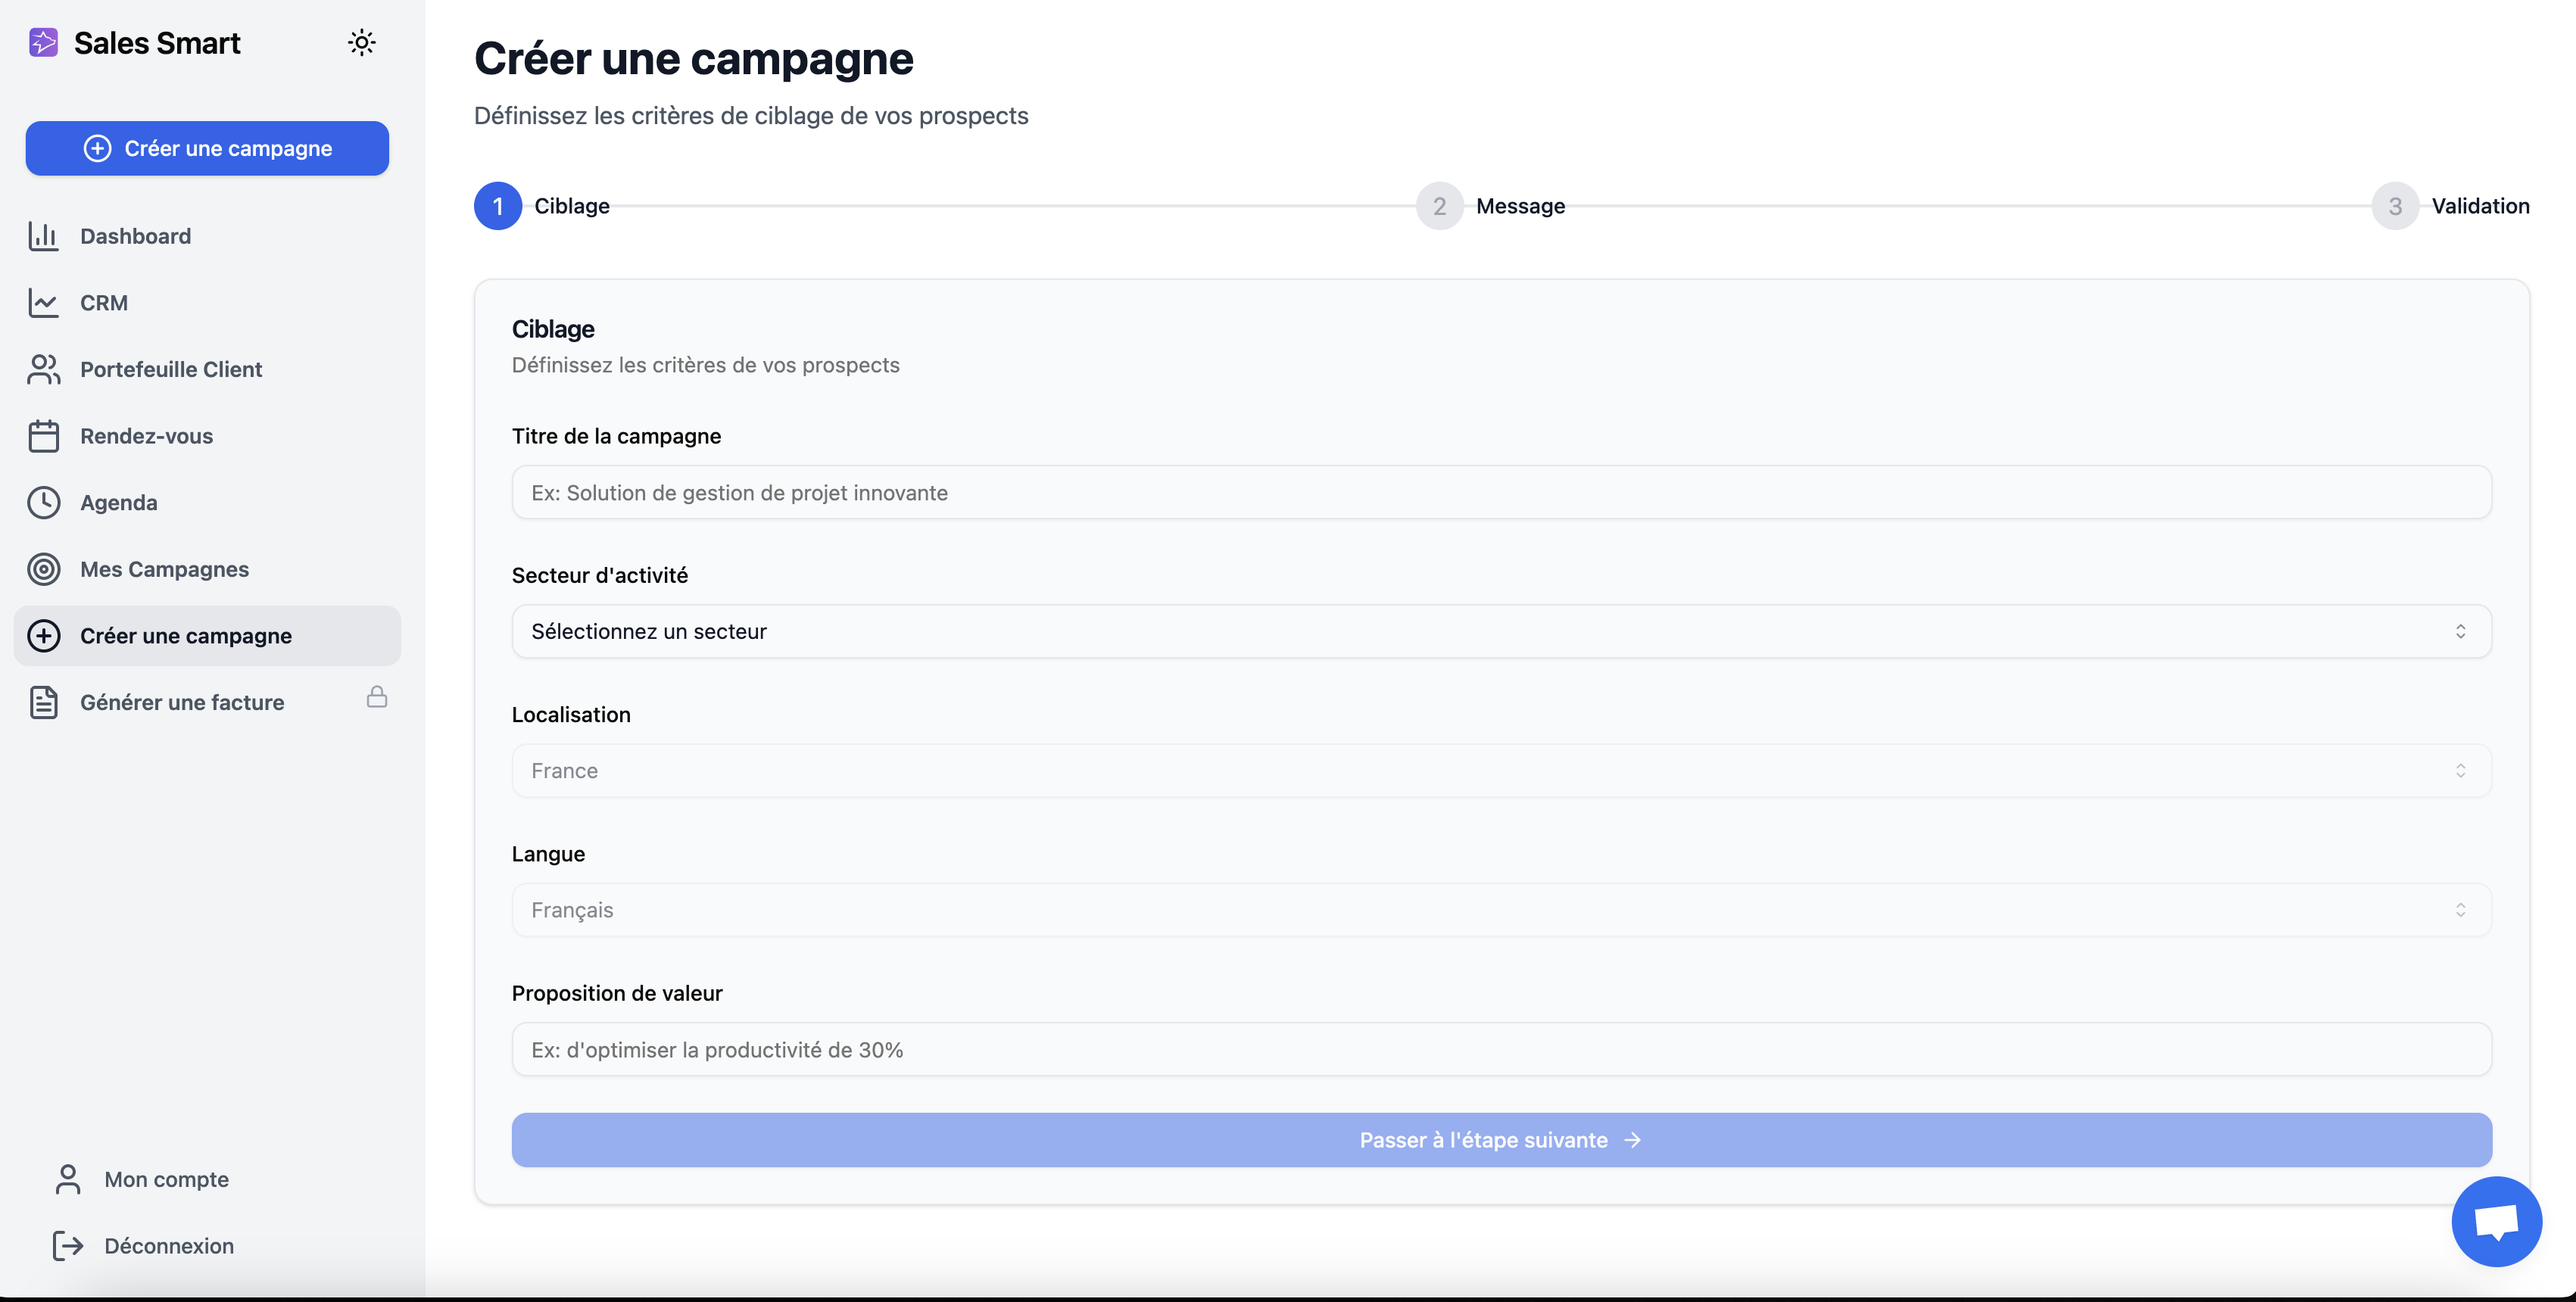Screen dimensions: 2576x1302
Task: Select step 1 Ciblage circle
Action: tap(497, 206)
